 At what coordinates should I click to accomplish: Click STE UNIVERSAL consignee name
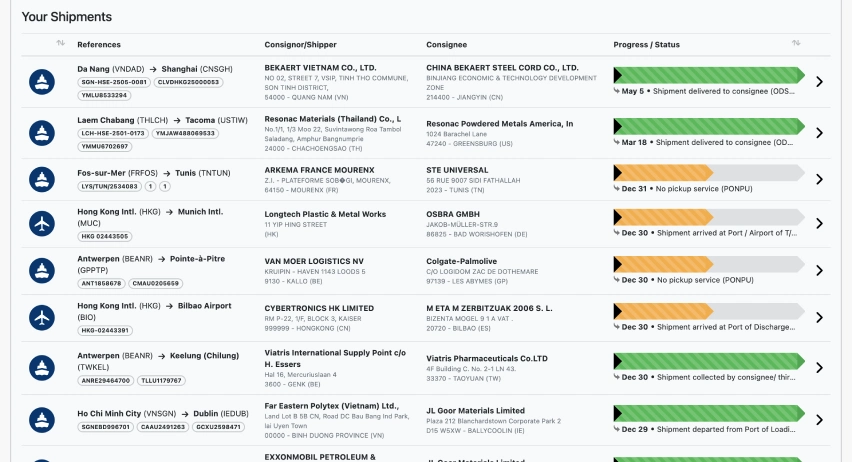click(x=457, y=170)
